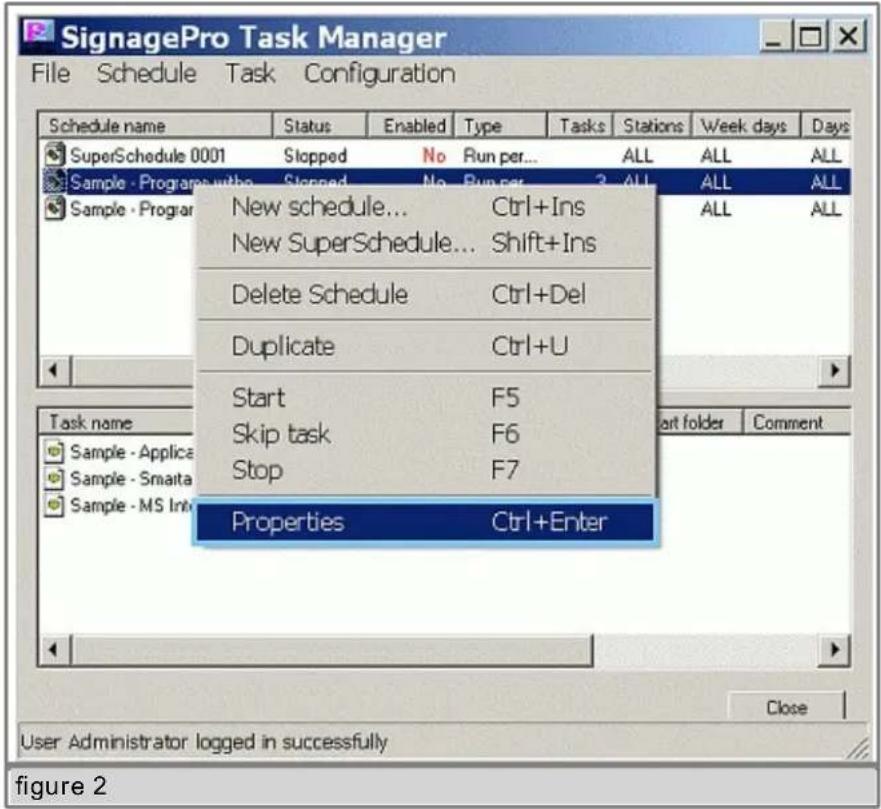Click the Sample - Smarta task icon
Image resolution: width=881 pixels, height=809 pixels.
tap(54, 478)
